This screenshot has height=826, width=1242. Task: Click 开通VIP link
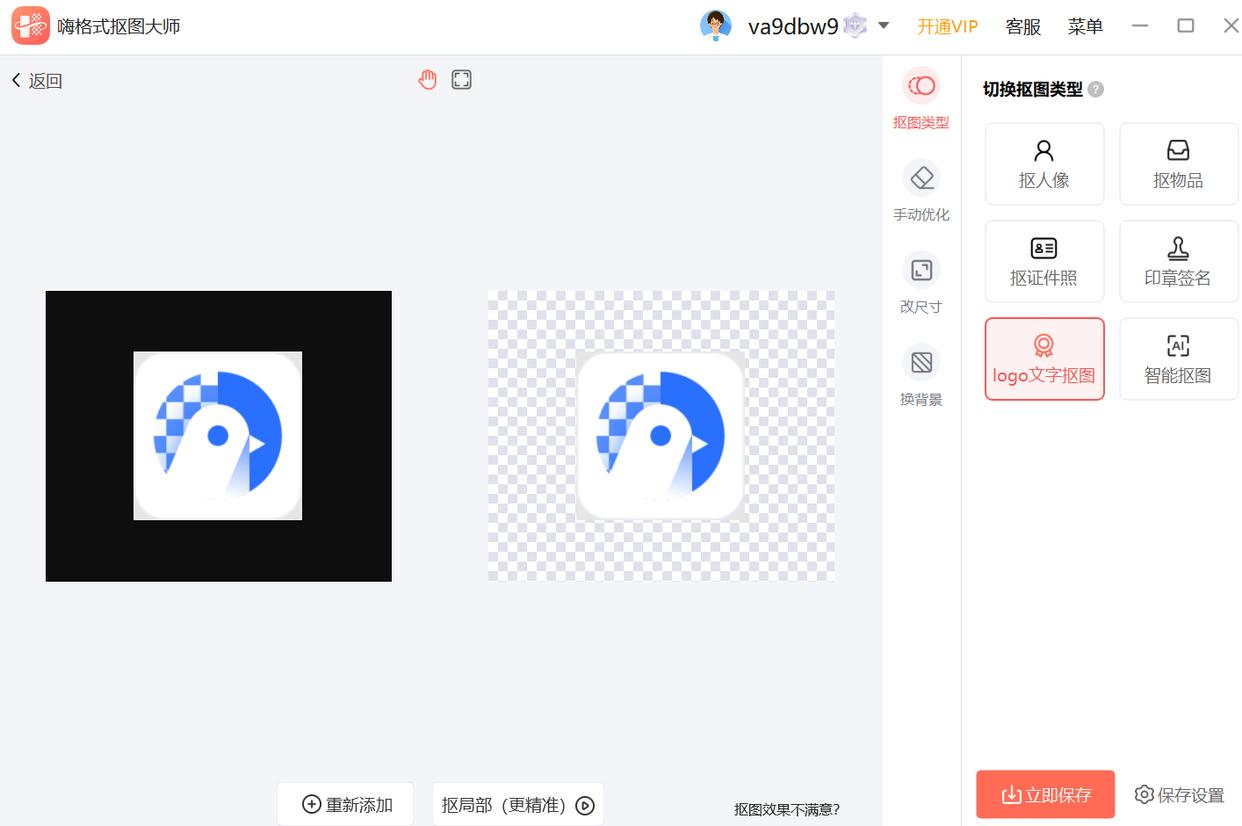947,27
